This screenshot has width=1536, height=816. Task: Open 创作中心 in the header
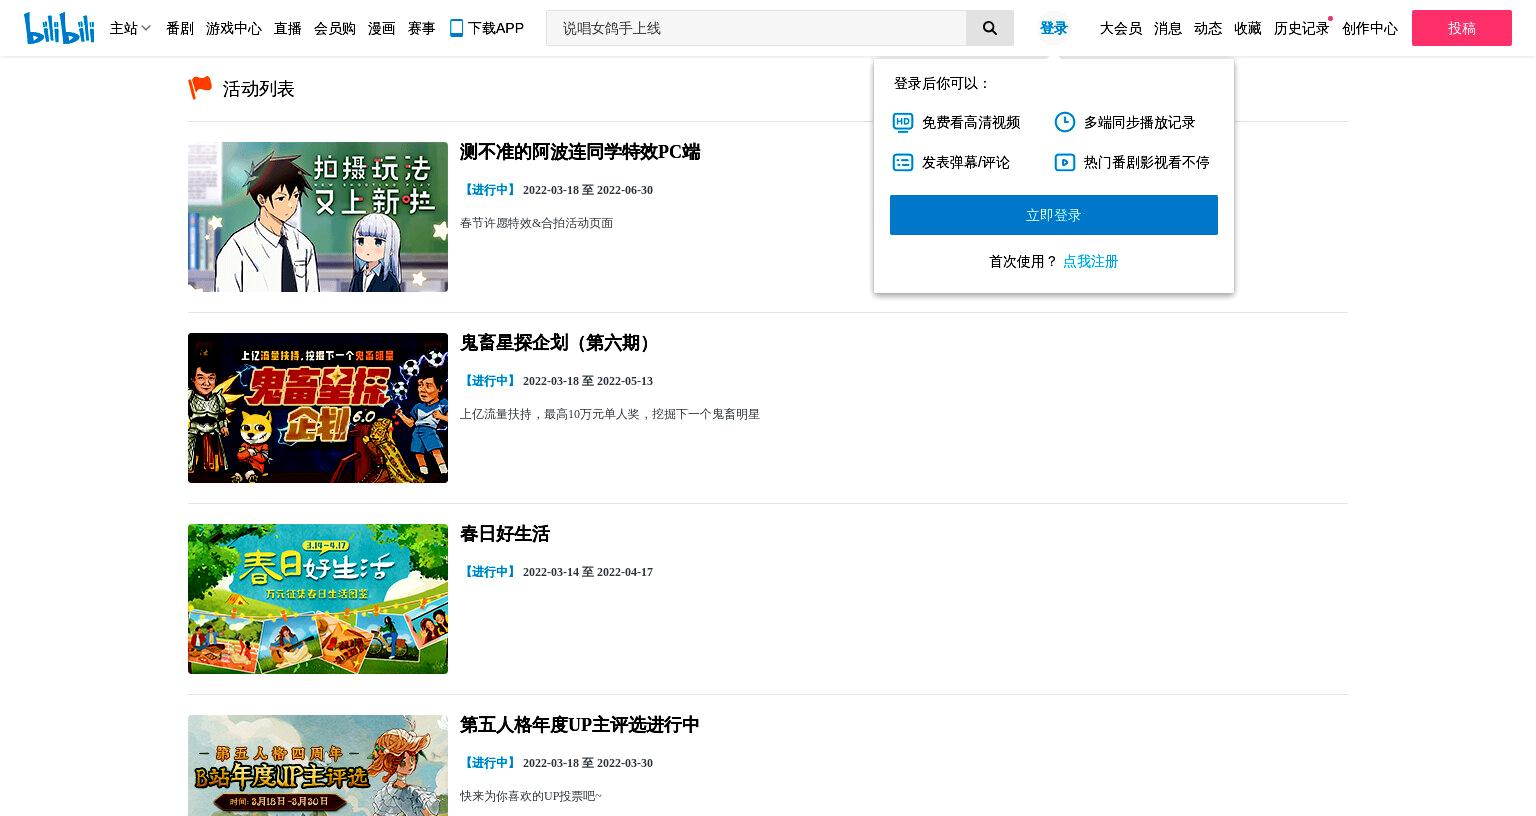[x=1370, y=28]
